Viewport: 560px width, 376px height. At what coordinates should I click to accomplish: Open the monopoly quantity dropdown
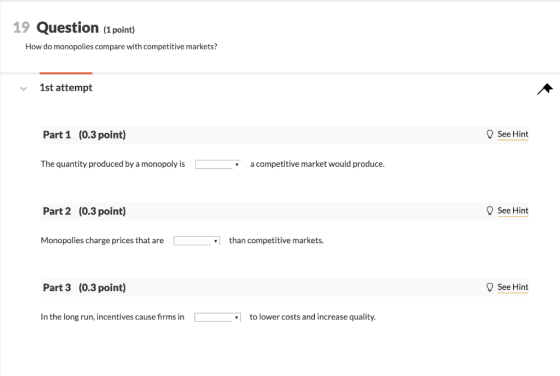click(x=218, y=164)
